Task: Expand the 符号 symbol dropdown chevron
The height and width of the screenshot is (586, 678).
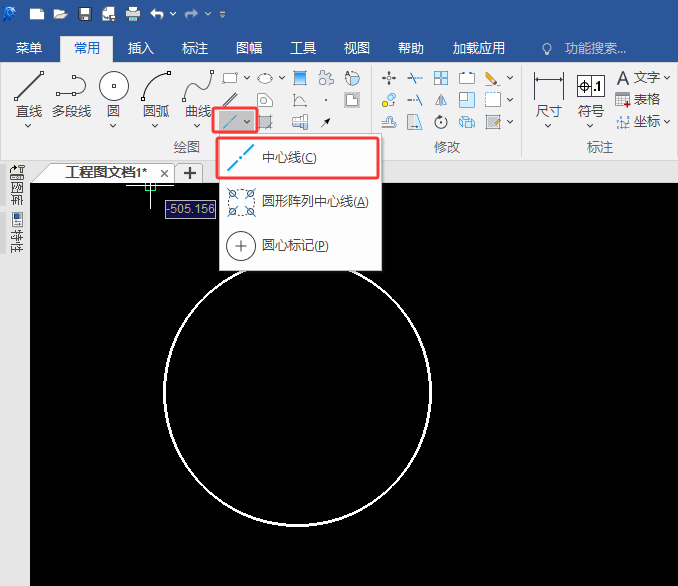Action: click(590, 126)
